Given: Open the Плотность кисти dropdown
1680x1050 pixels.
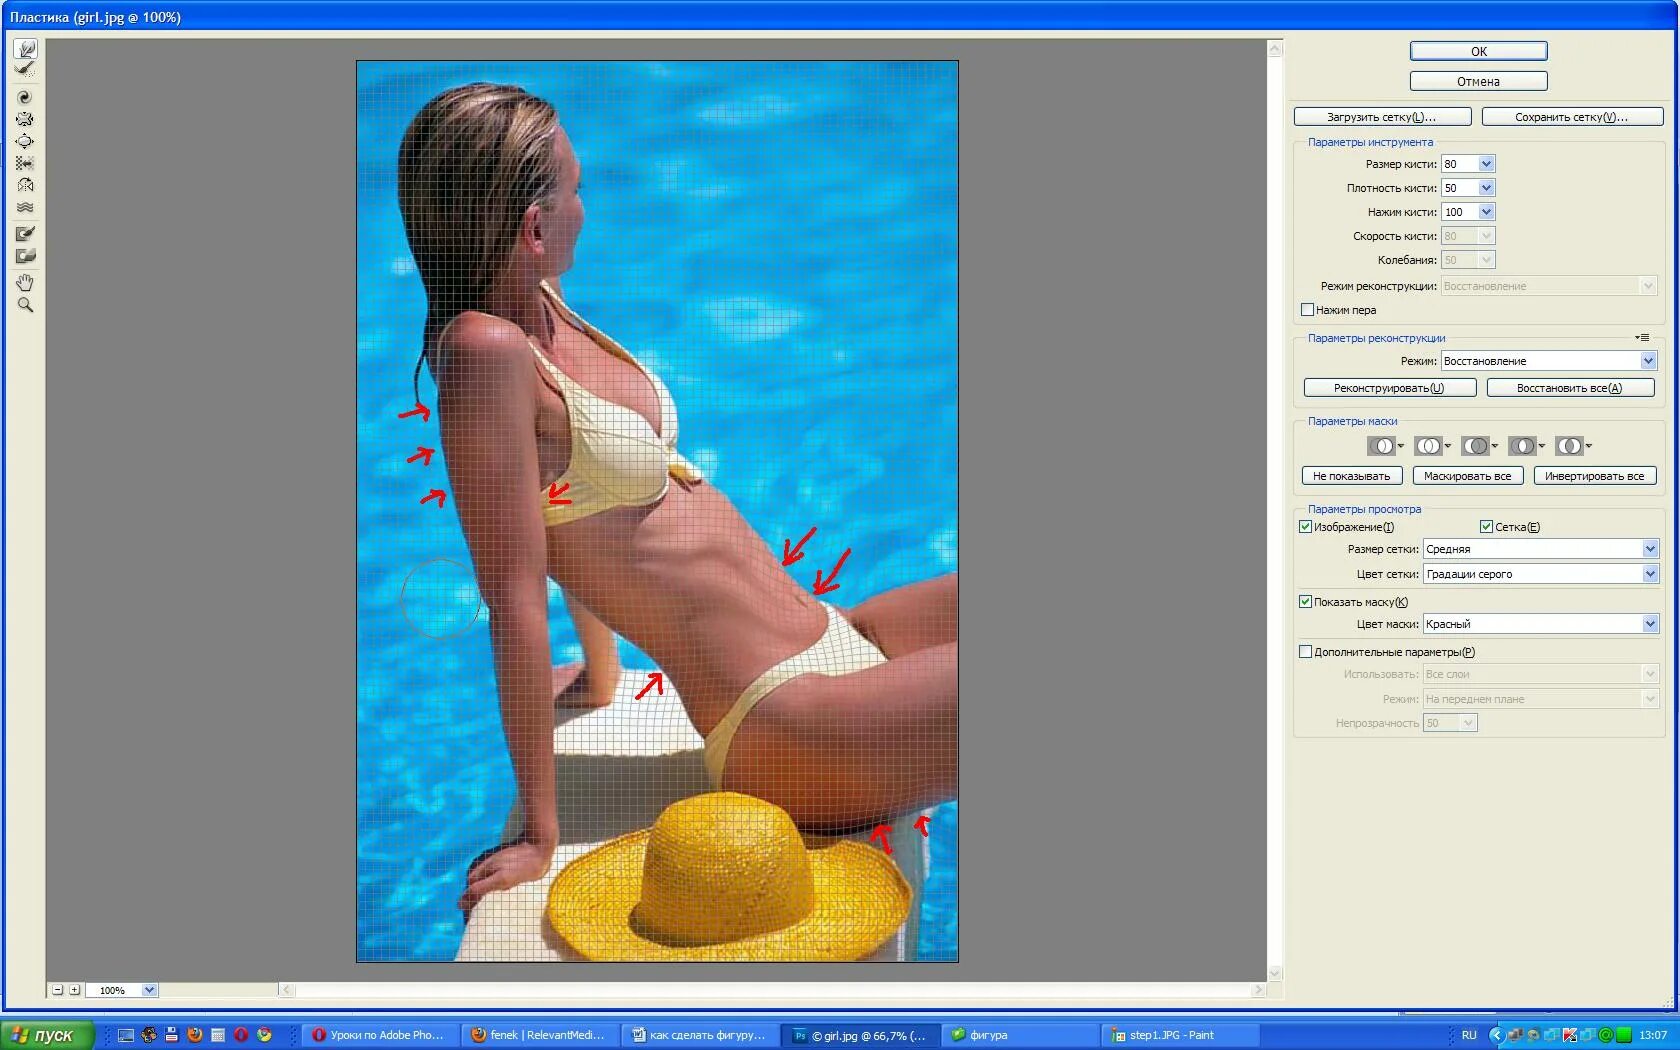Looking at the screenshot, I should (x=1486, y=188).
